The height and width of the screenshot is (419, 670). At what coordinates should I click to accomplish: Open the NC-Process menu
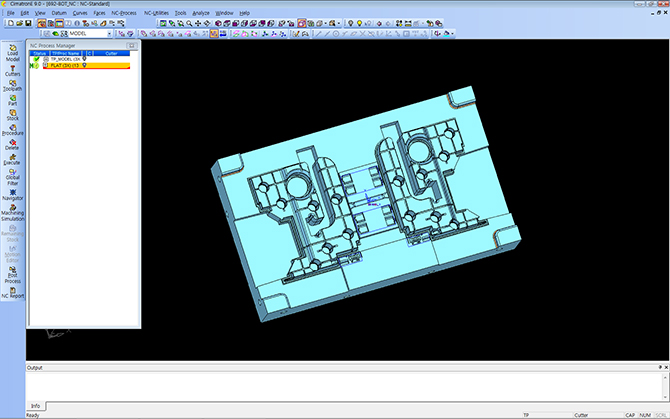(123, 13)
